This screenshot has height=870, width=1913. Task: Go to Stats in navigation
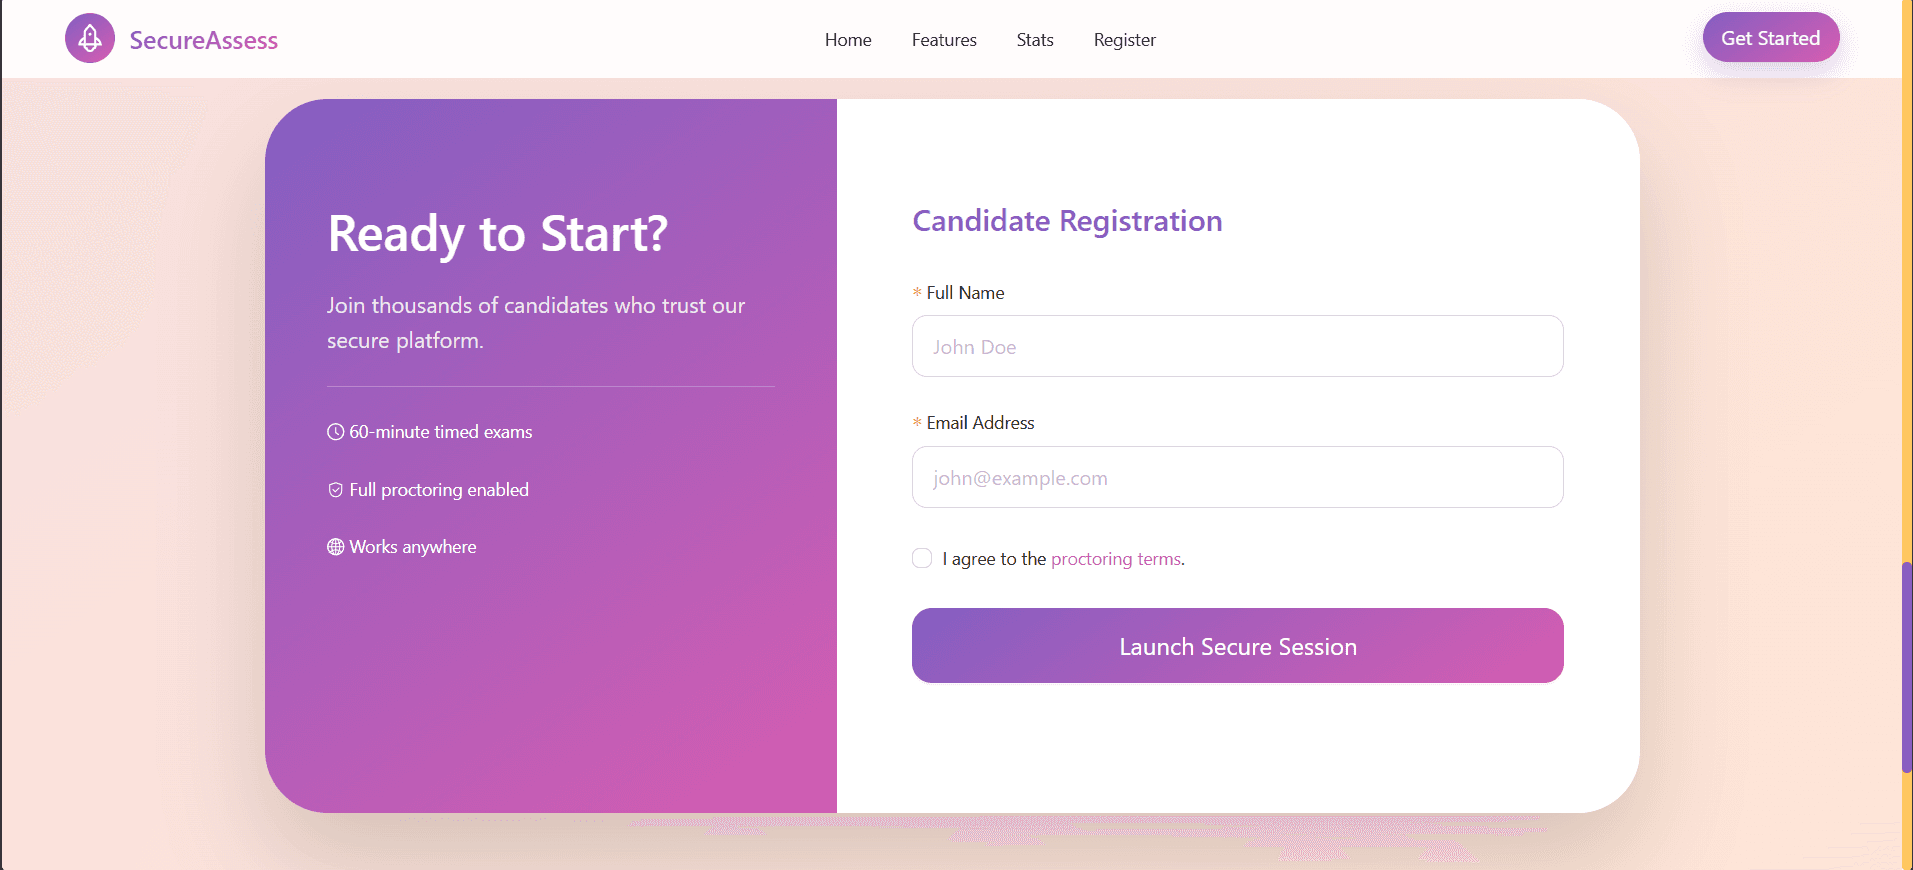tap(1035, 40)
